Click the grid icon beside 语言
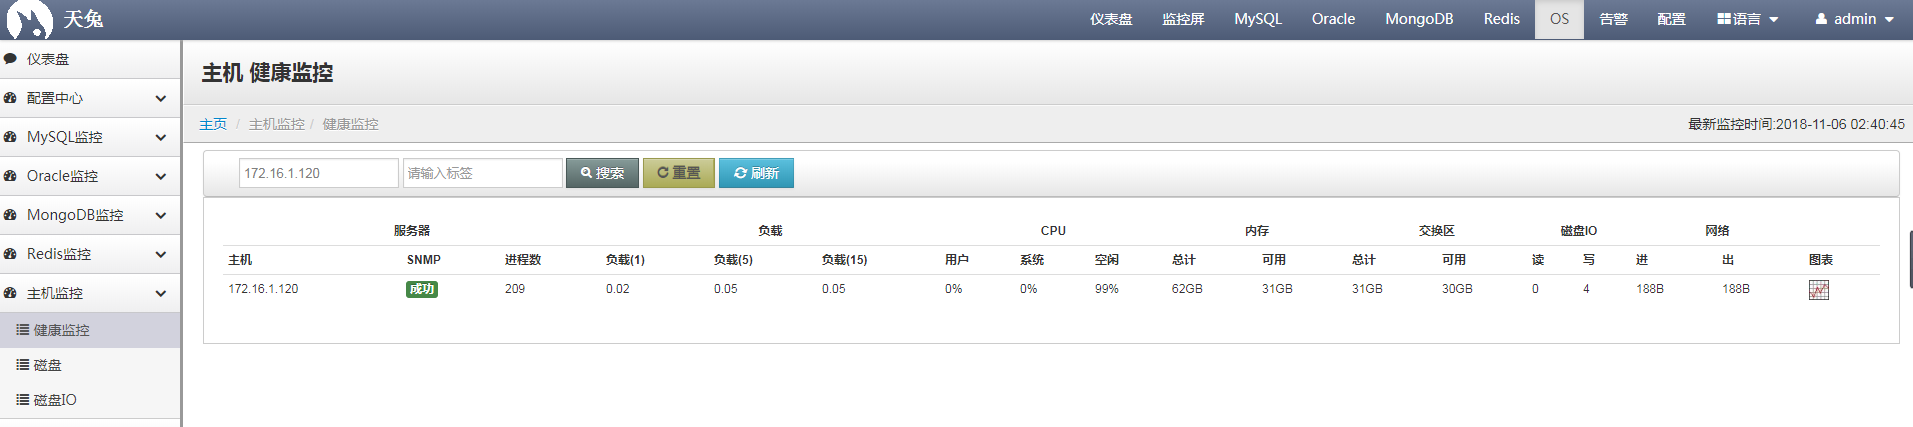 (x=1724, y=19)
